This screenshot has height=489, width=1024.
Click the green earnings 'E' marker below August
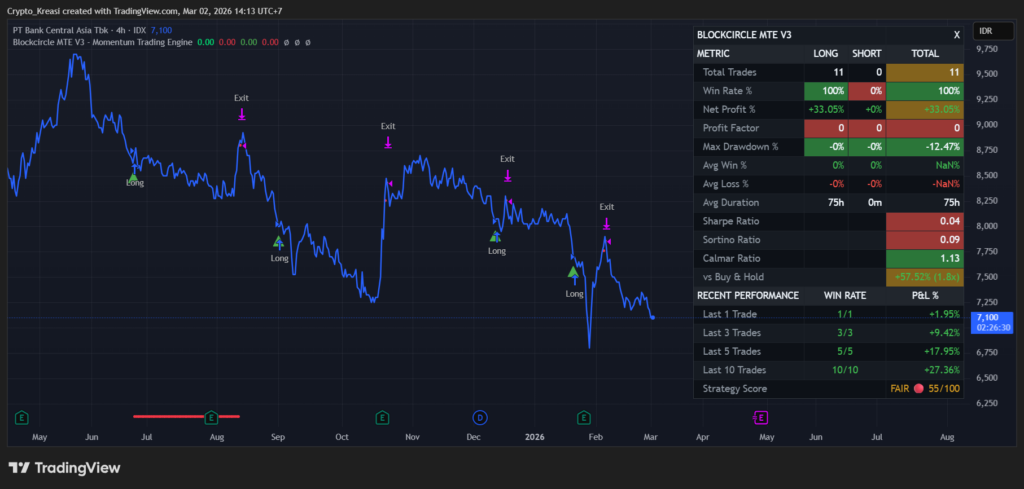[x=211, y=416]
